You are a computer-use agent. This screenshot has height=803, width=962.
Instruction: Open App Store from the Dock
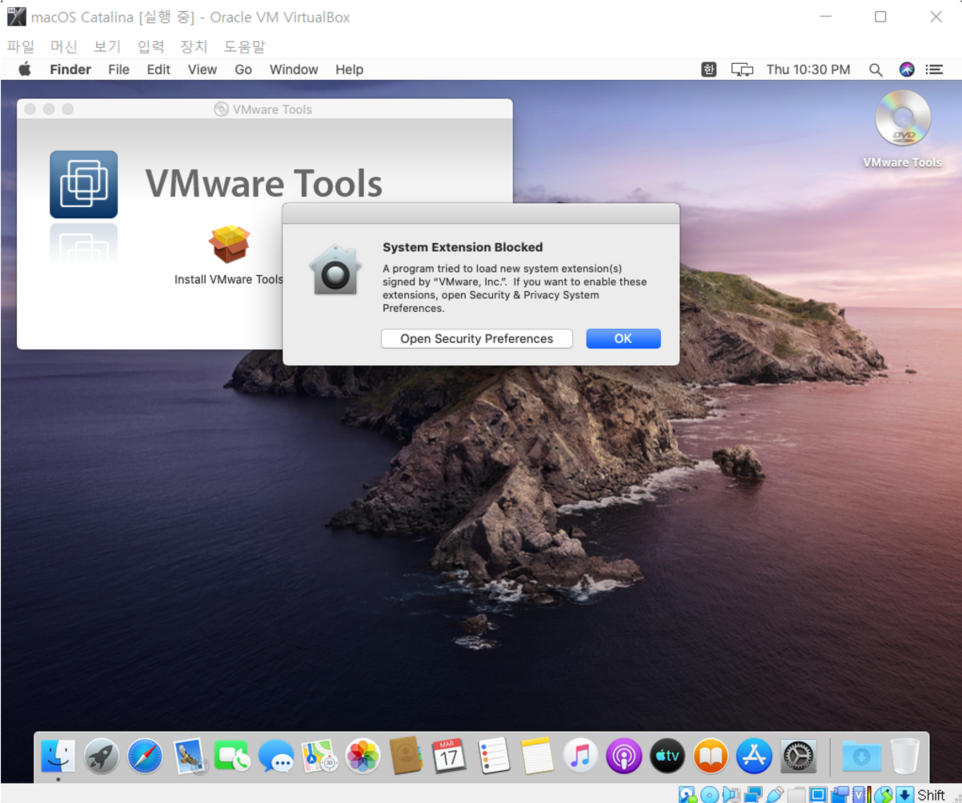pos(754,756)
